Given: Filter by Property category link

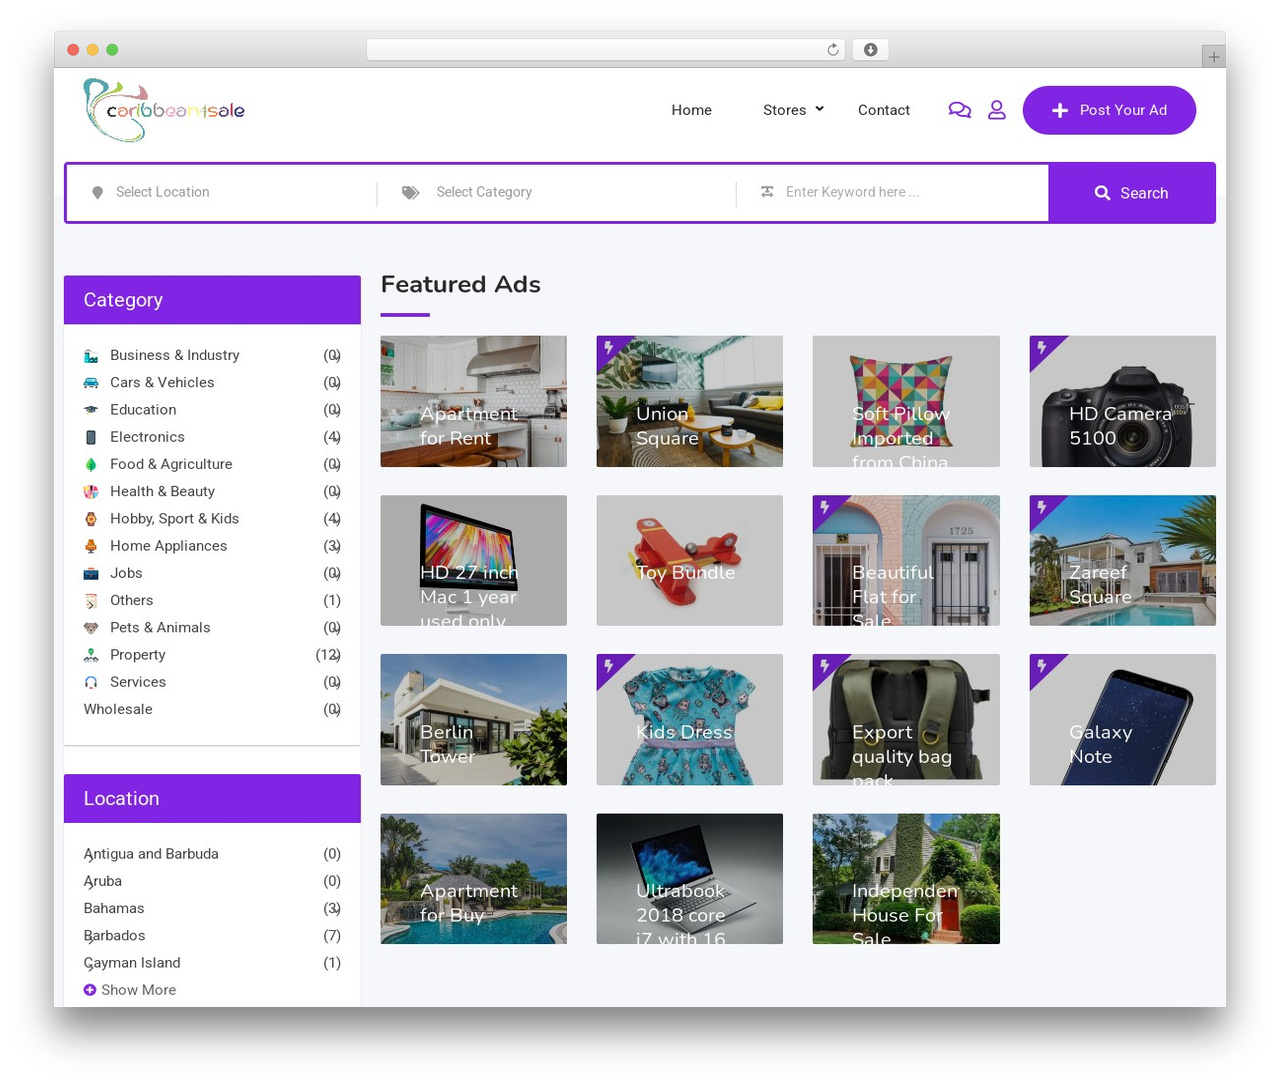Looking at the screenshot, I should (x=138, y=655).
